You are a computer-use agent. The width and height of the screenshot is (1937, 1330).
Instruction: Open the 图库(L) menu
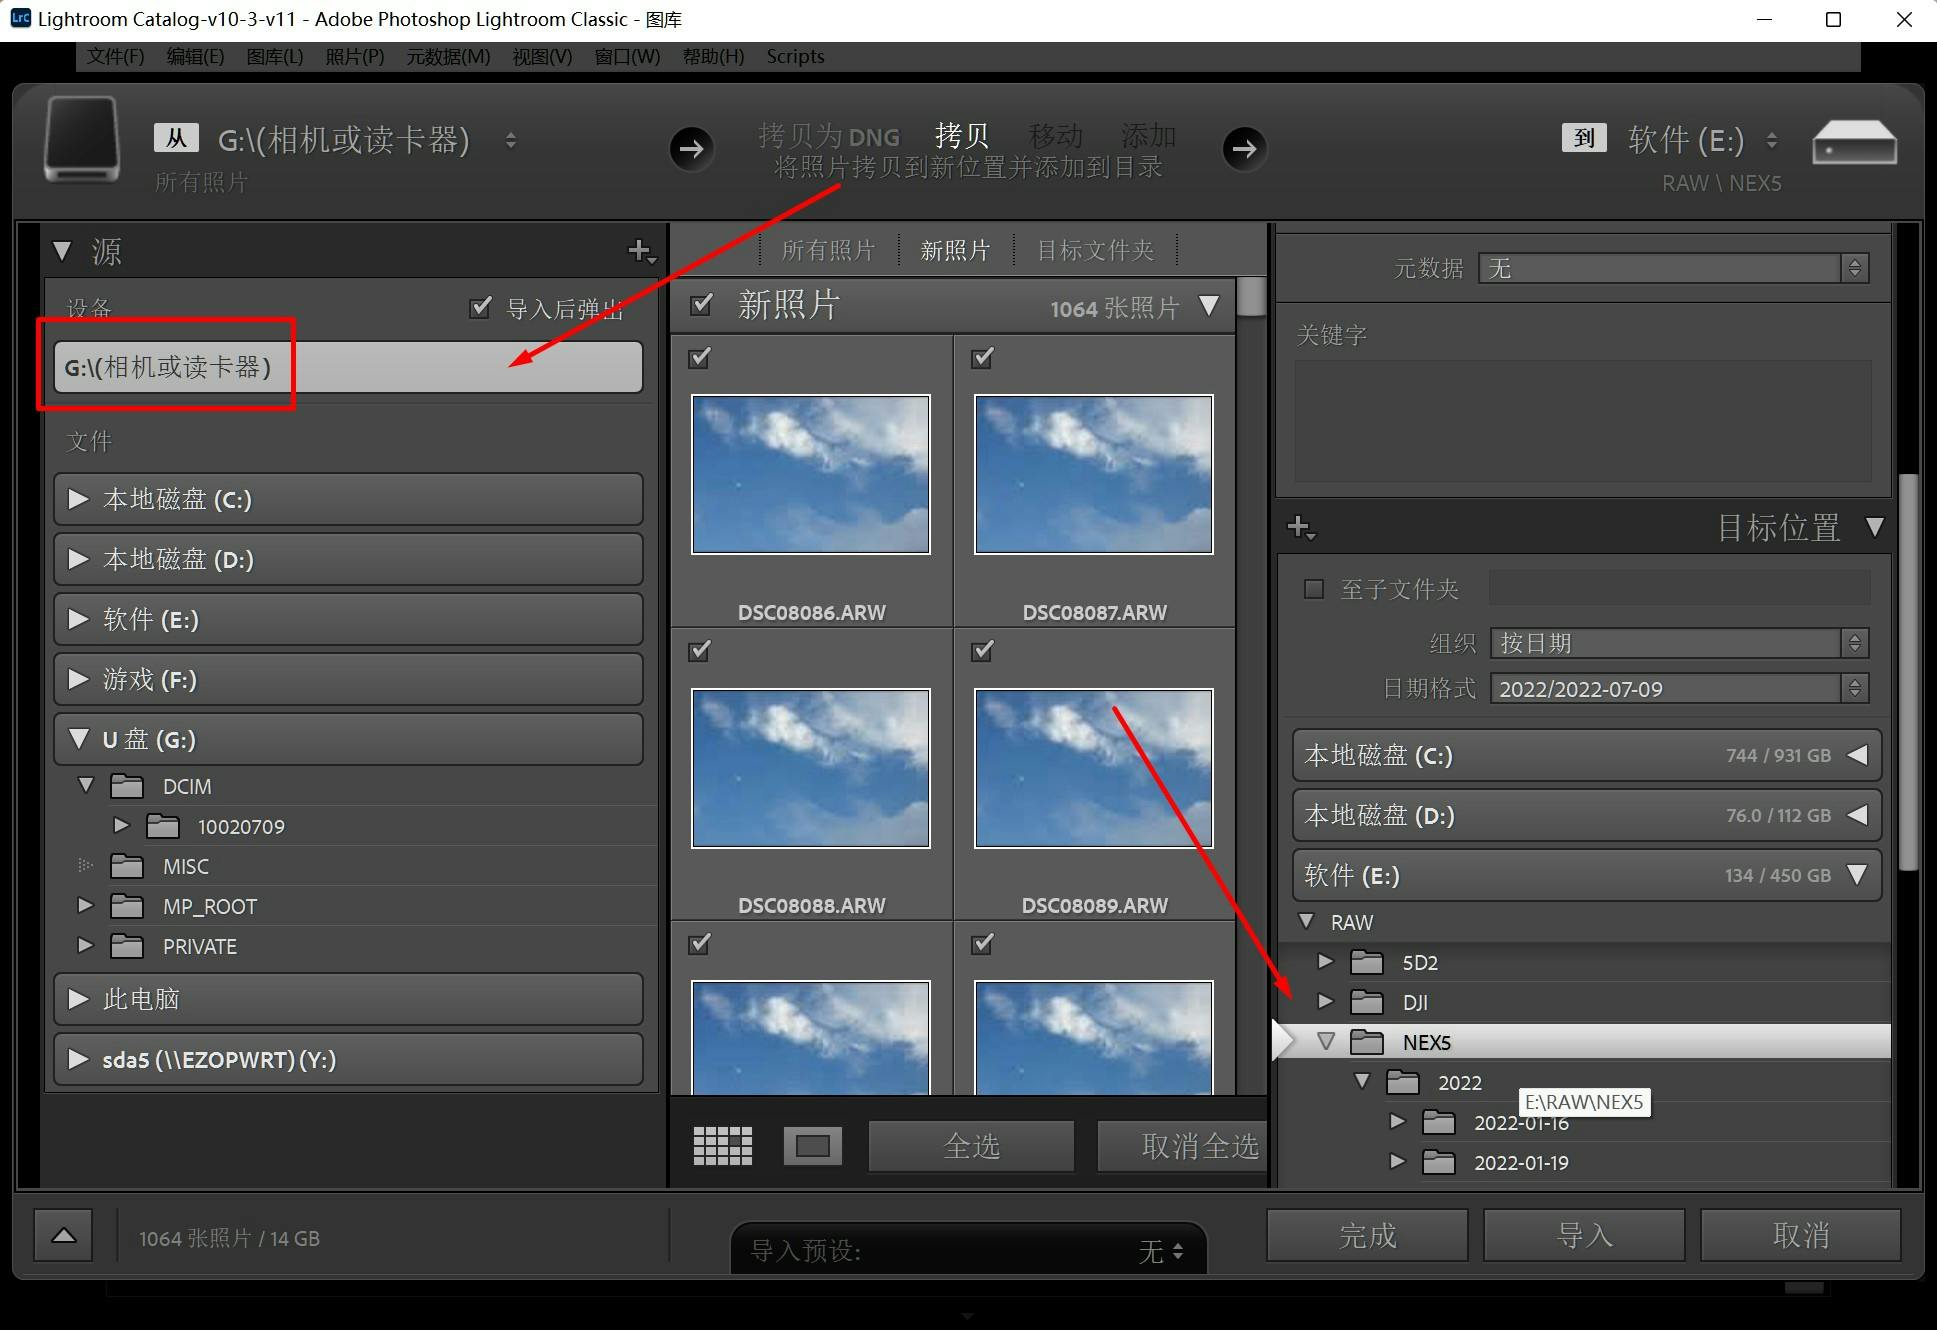tap(275, 56)
